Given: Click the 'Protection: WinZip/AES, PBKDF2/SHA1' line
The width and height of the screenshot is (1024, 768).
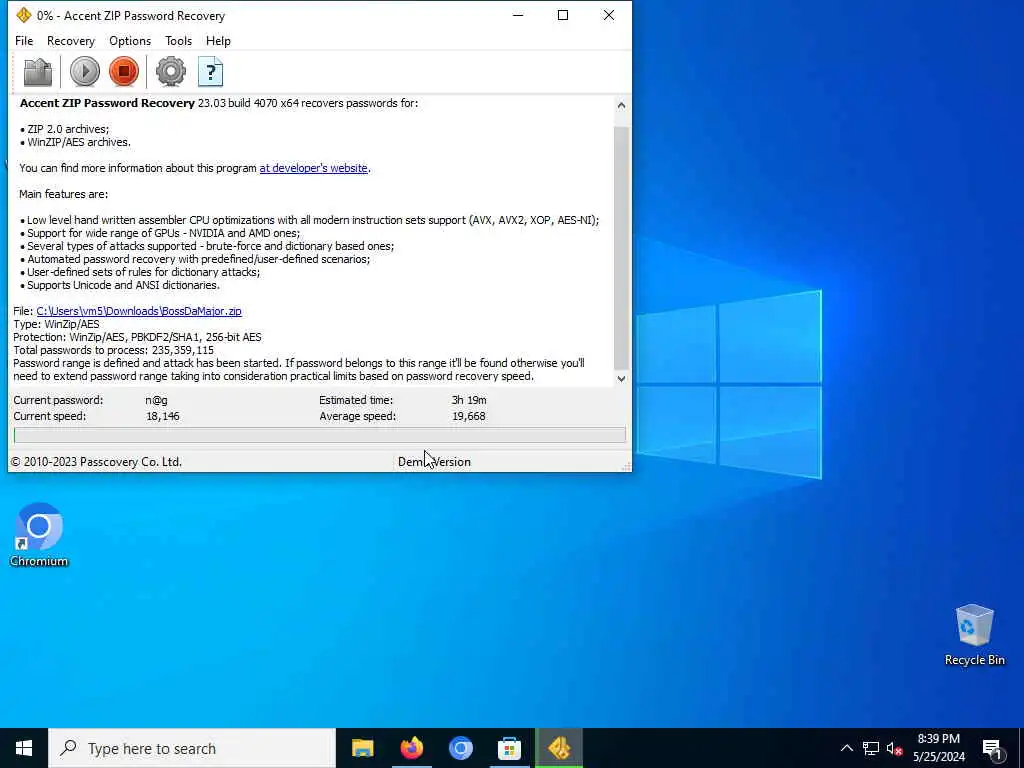Looking at the screenshot, I should pos(137,337).
